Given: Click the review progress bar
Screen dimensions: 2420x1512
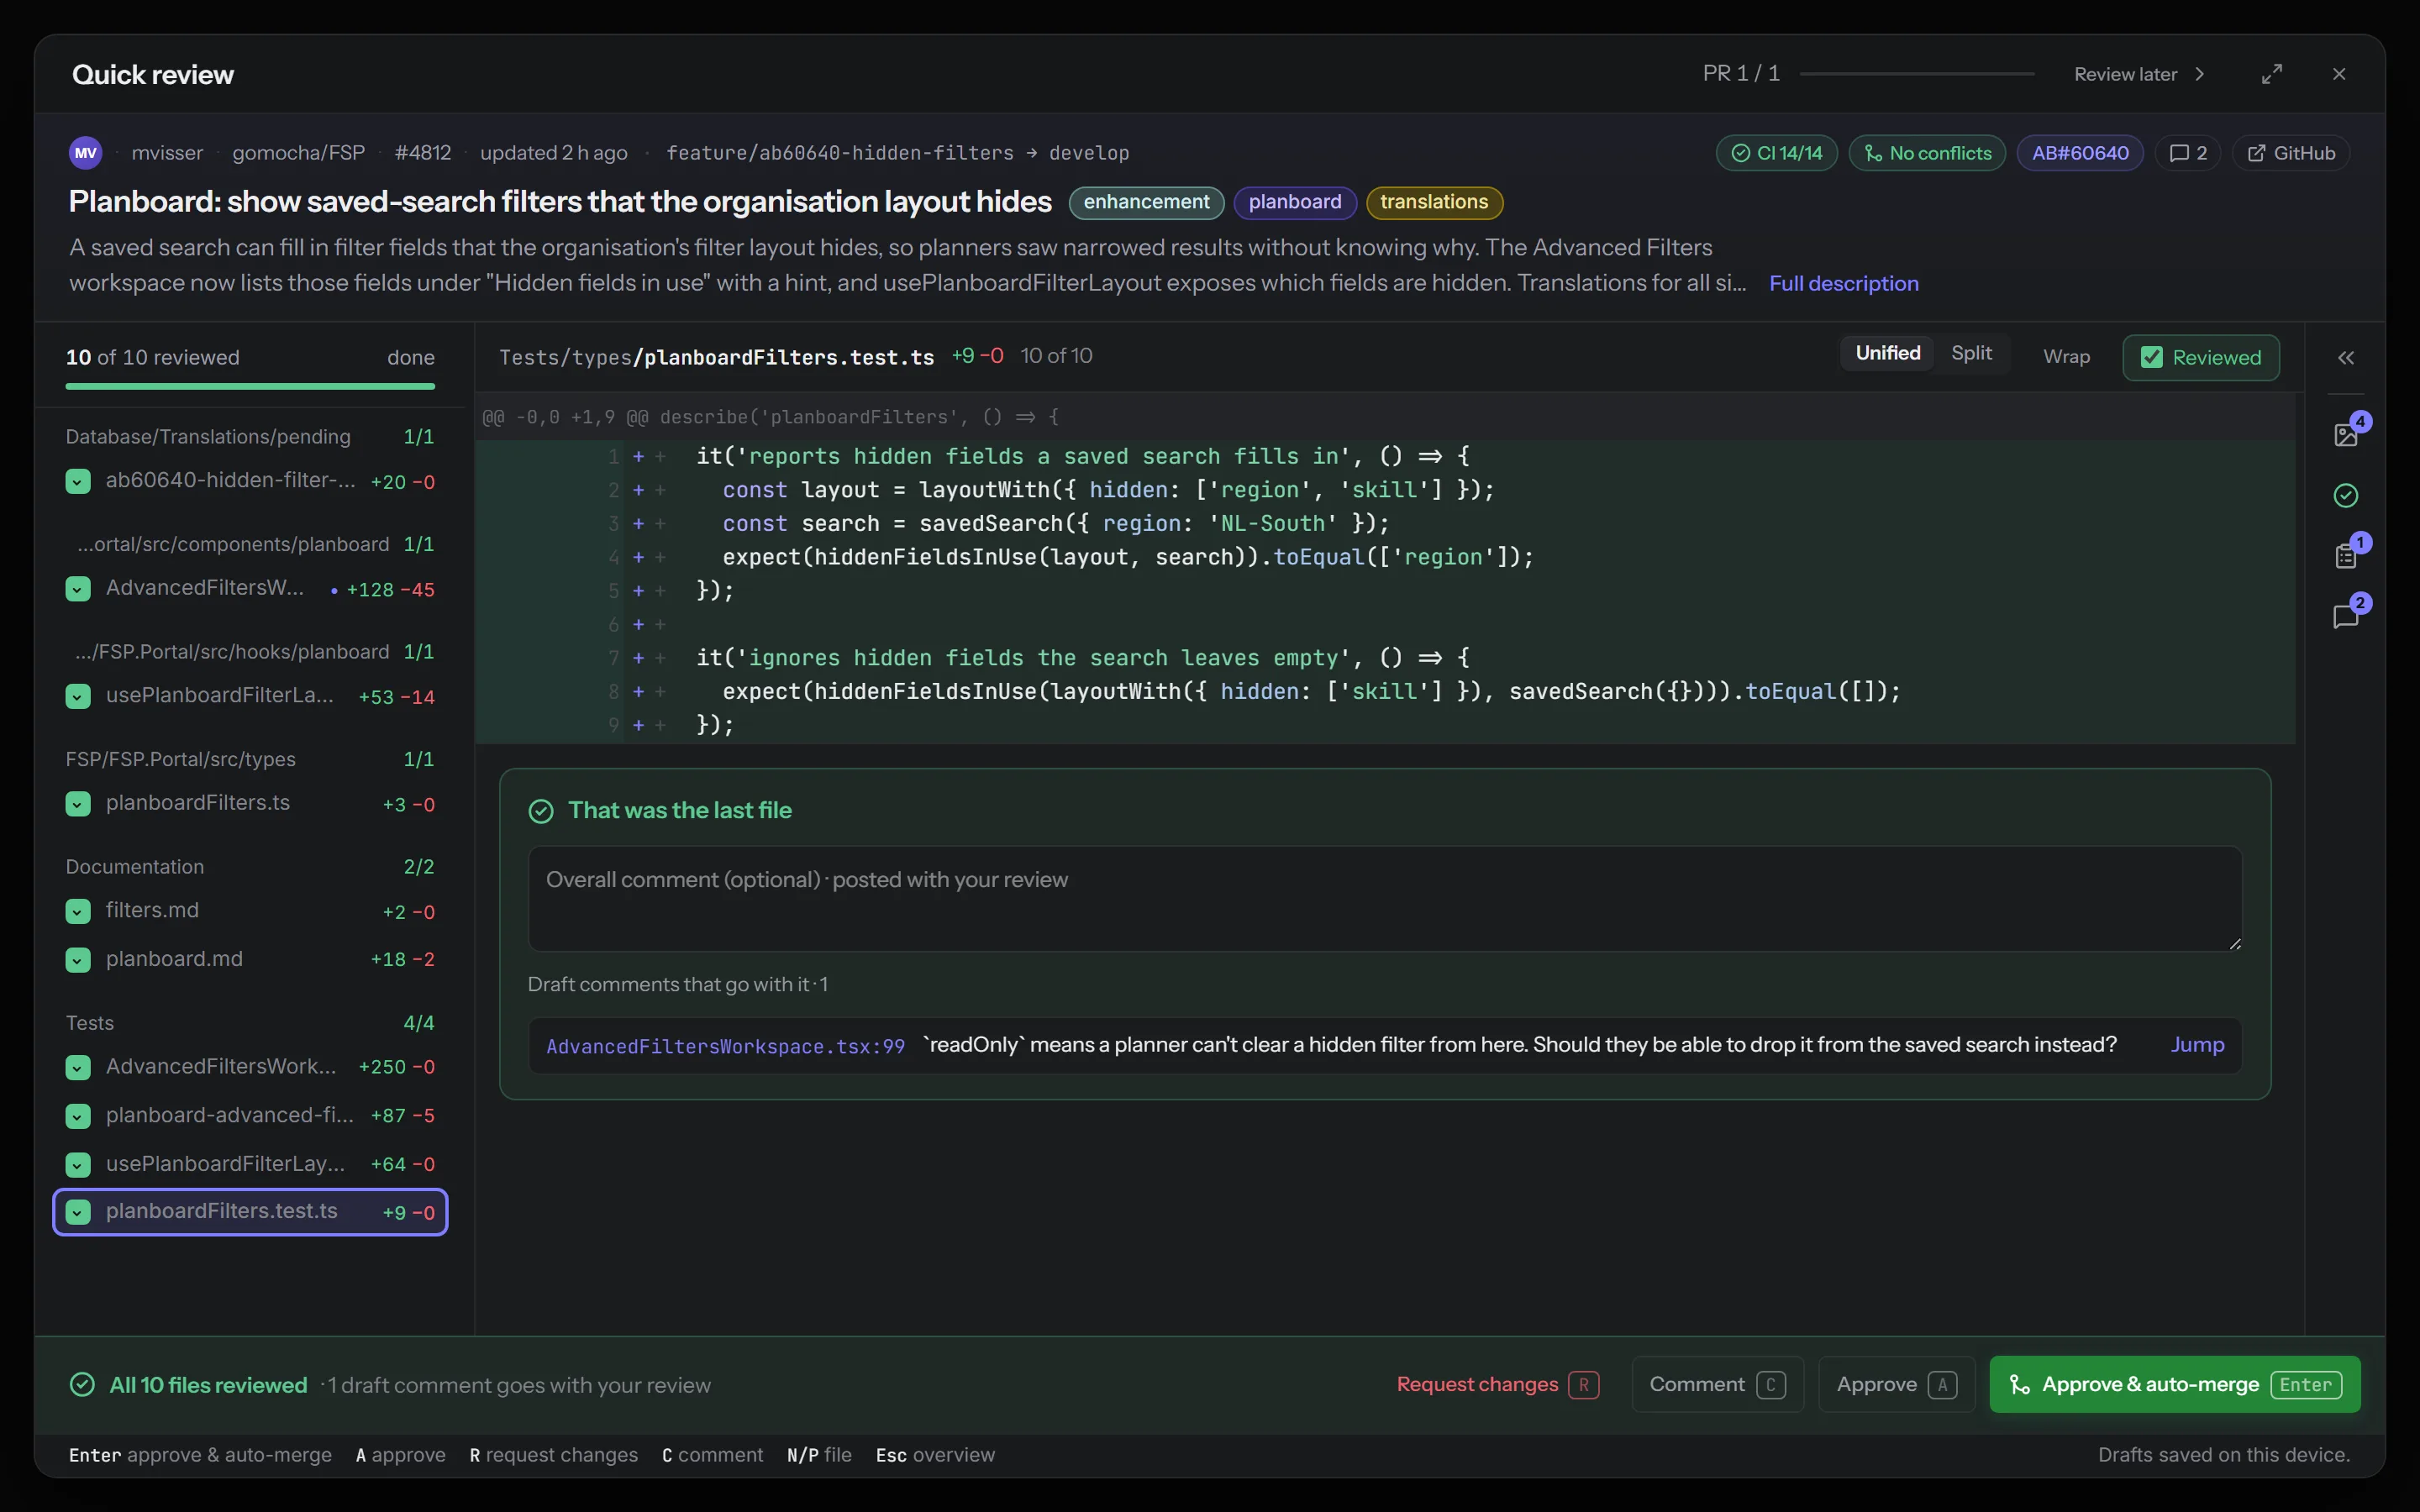Looking at the screenshot, I should click(x=250, y=386).
